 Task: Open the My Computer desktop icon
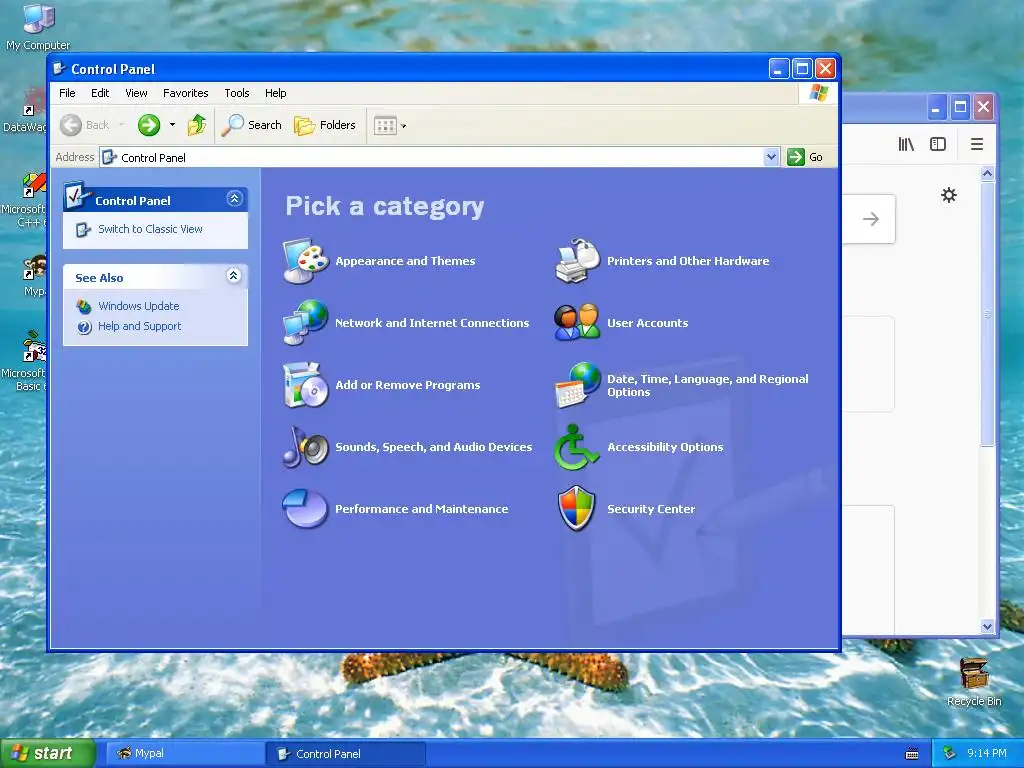[x=38, y=27]
